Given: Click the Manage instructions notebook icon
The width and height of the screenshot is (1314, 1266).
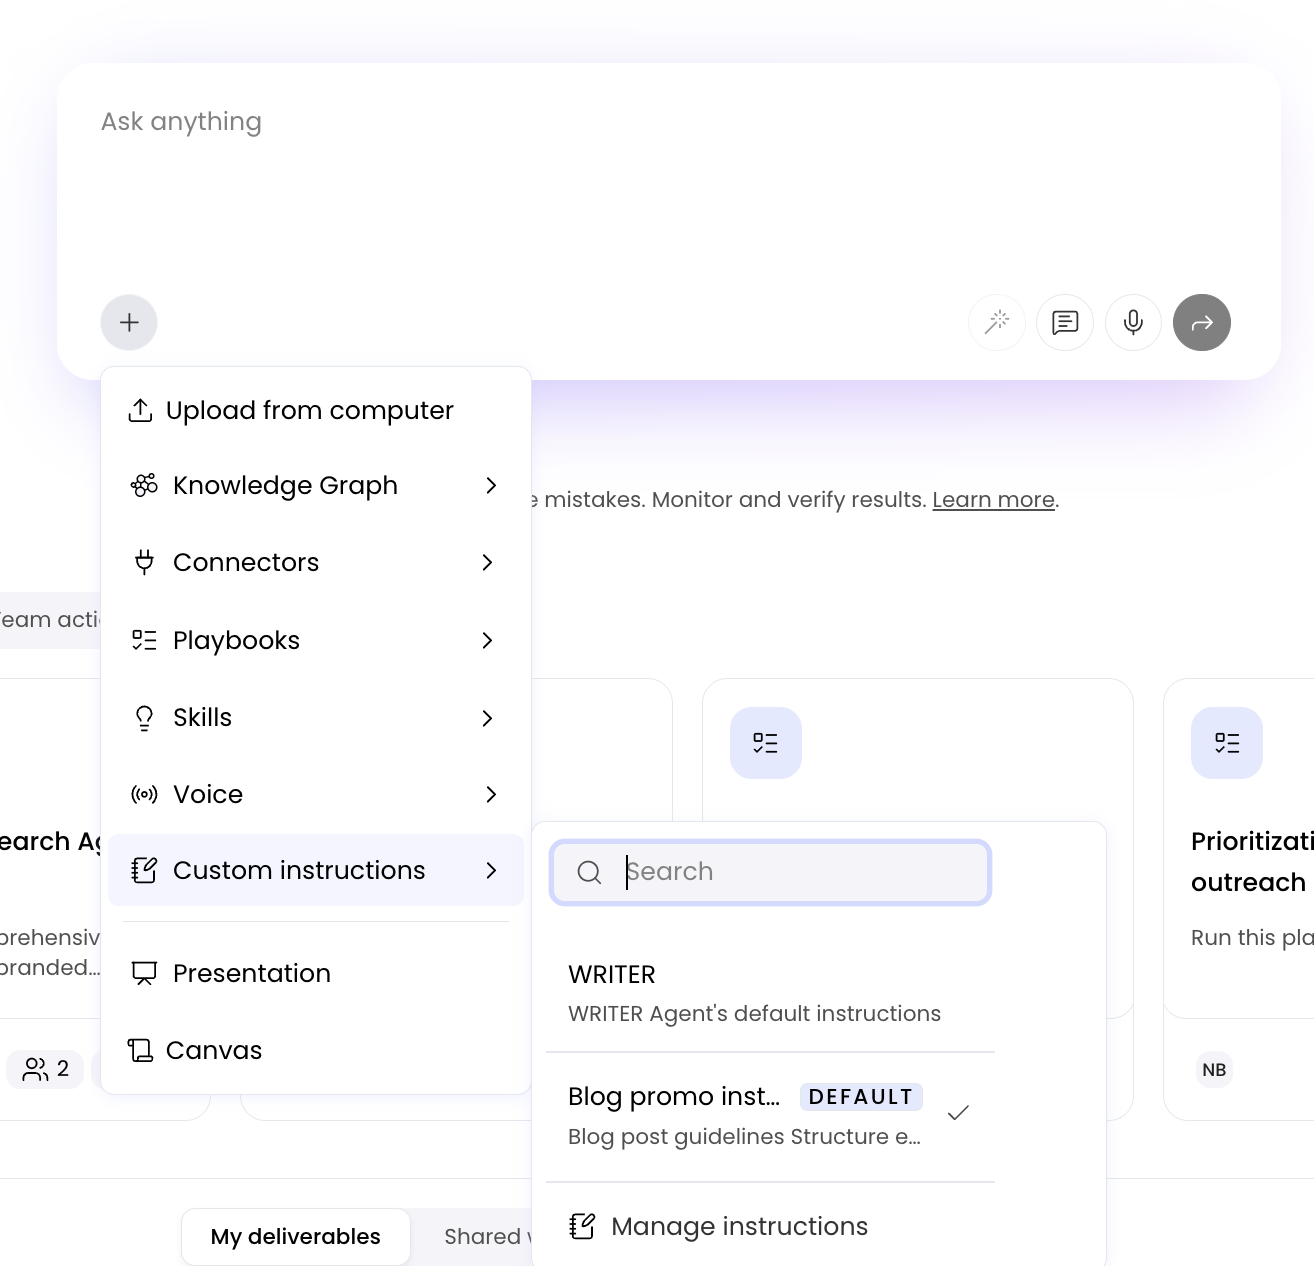Looking at the screenshot, I should (x=582, y=1226).
